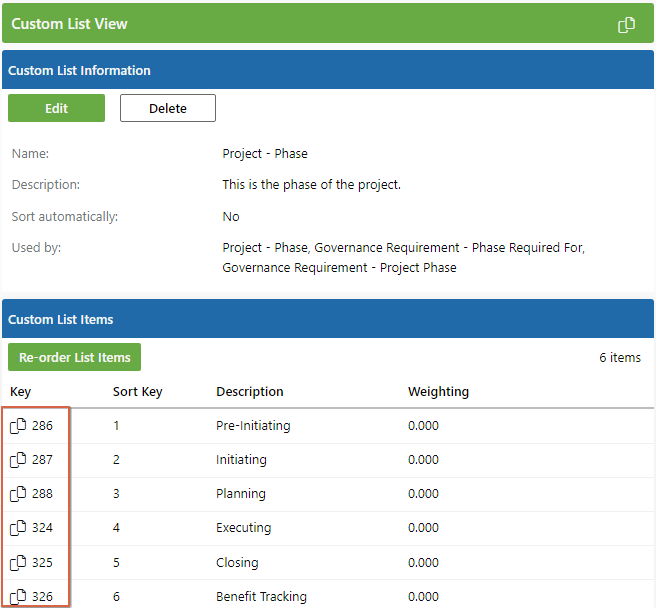Click the Initiating description cell
The width and height of the screenshot is (656, 608).
(241, 460)
